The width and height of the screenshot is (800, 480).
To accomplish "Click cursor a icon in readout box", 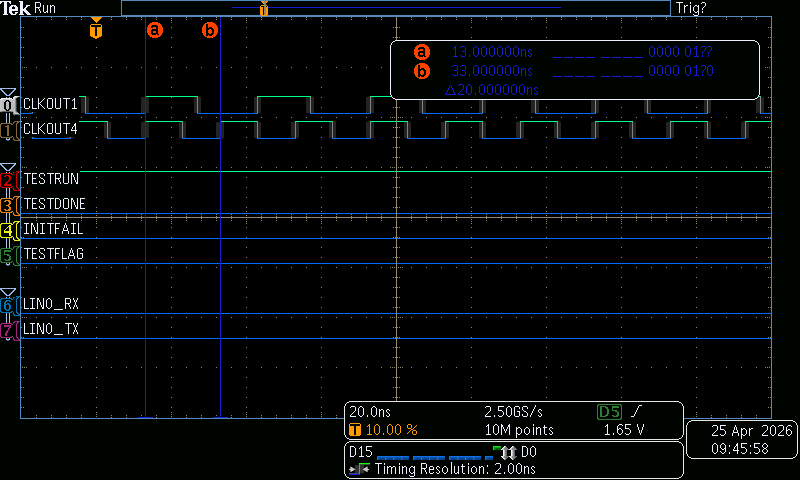I will click(x=421, y=52).
